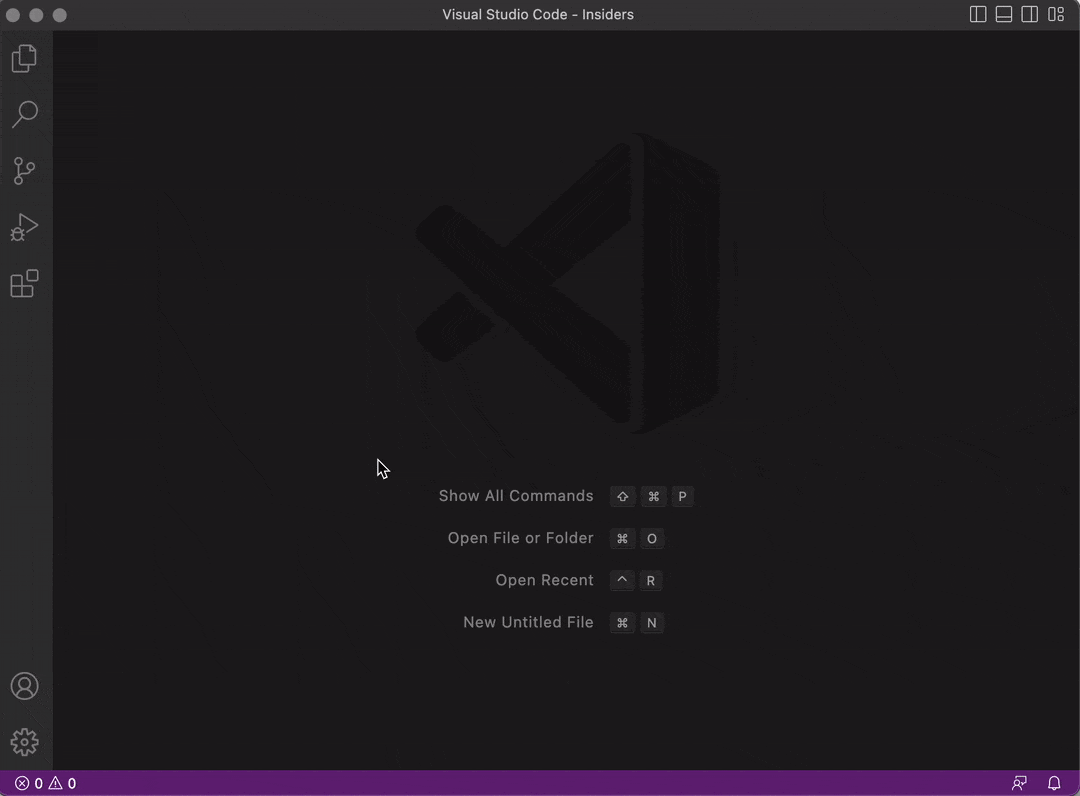Open the Source Control view

[x=24, y=170]
